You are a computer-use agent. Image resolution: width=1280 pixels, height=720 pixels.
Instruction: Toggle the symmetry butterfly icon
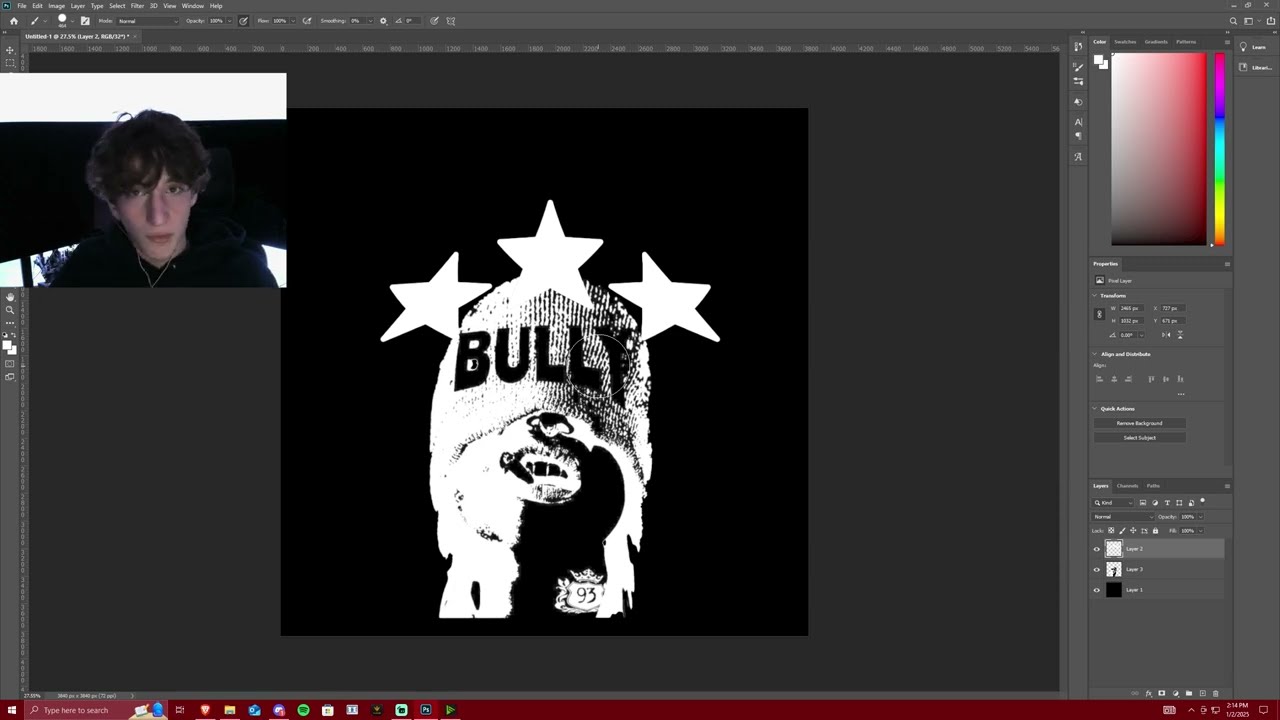click(451, 20)
